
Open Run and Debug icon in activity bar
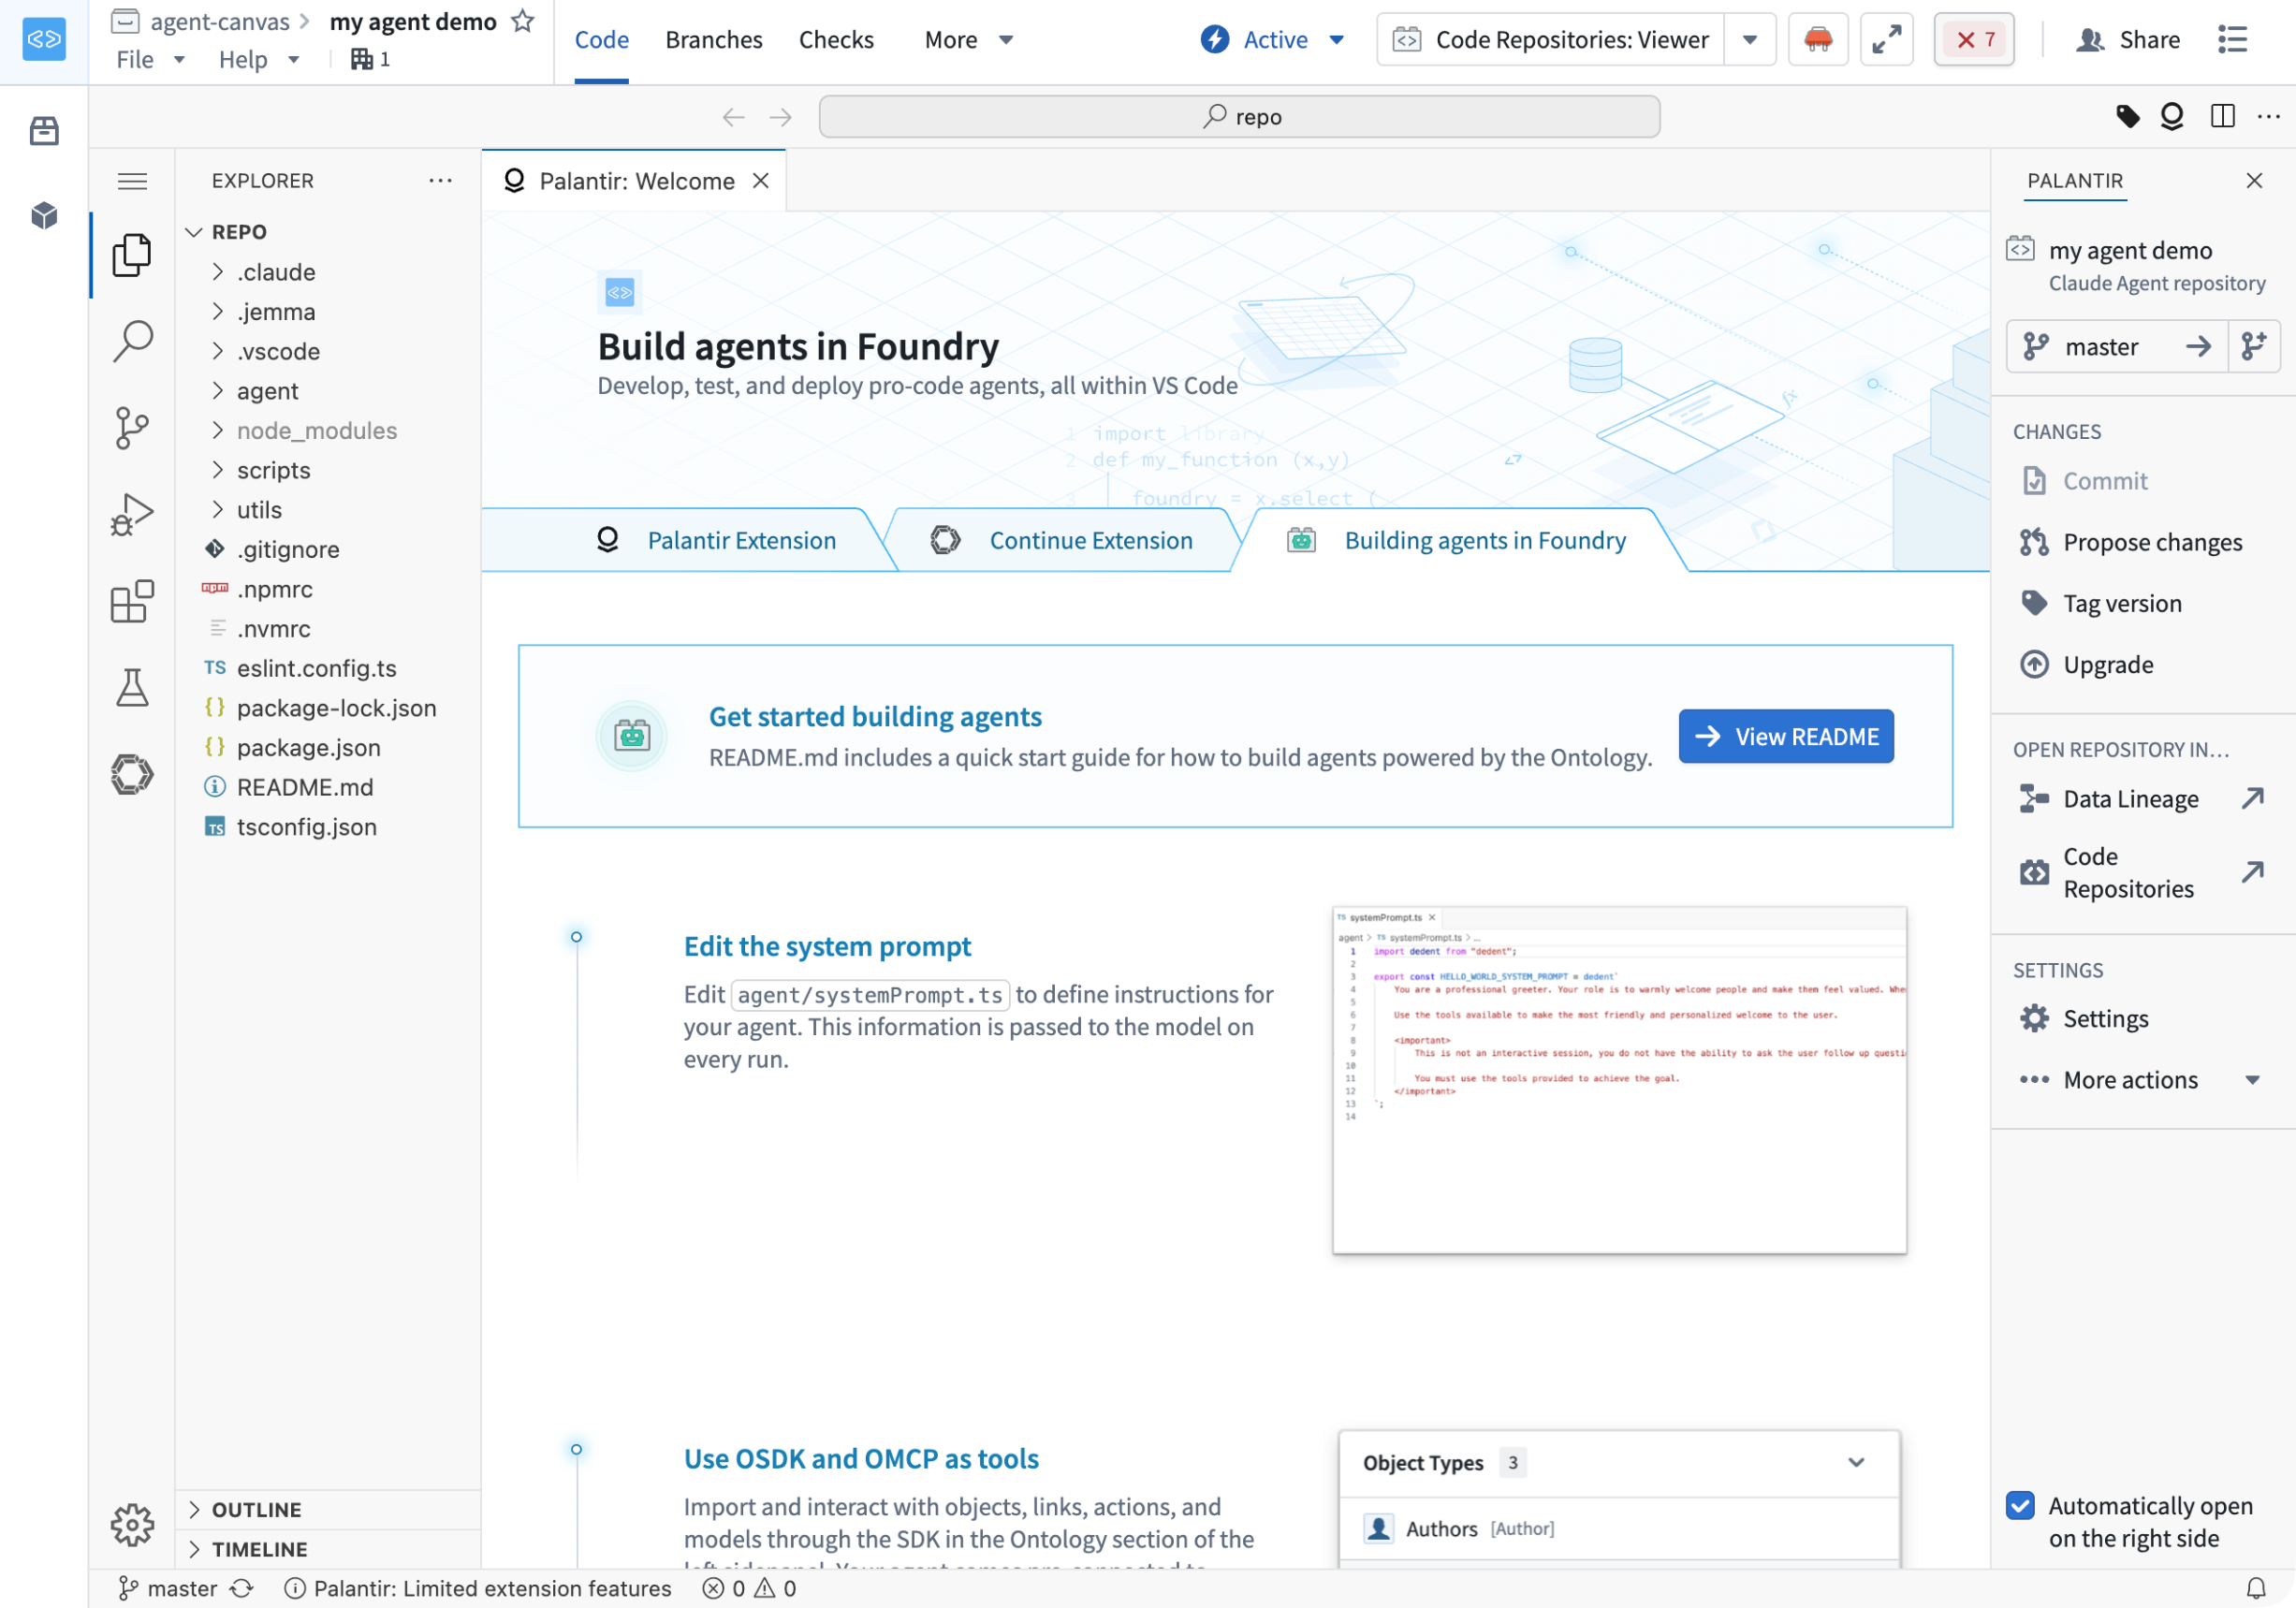click(132, 514)
